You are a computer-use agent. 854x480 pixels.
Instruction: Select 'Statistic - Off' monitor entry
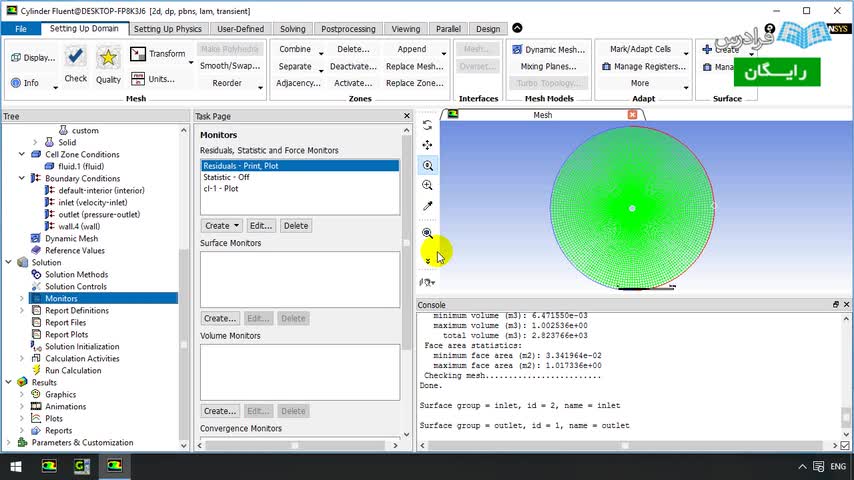(x=300, y=177)
